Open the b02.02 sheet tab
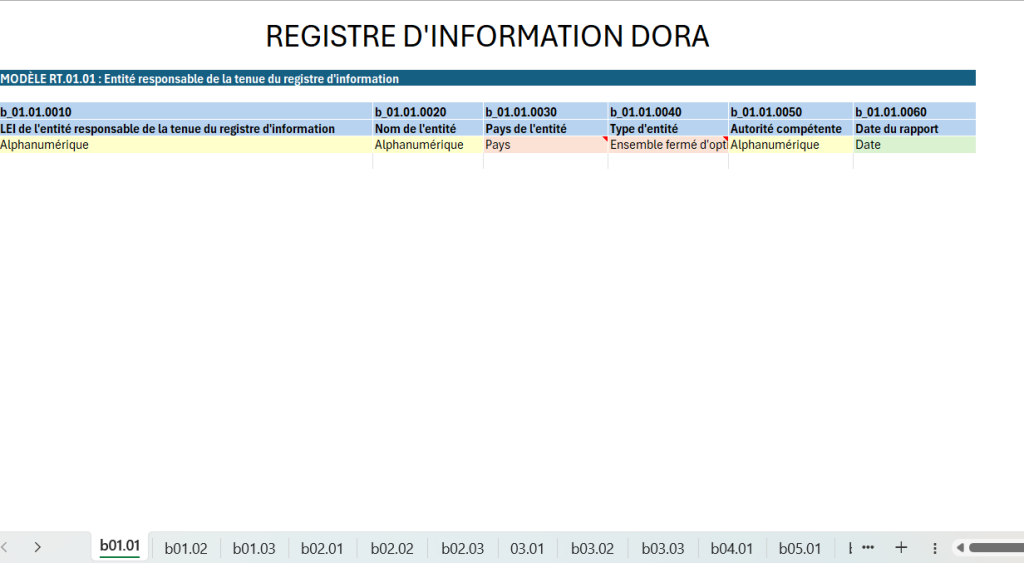The height and width of the screenshot is (563, 1024). click(392, 548)
